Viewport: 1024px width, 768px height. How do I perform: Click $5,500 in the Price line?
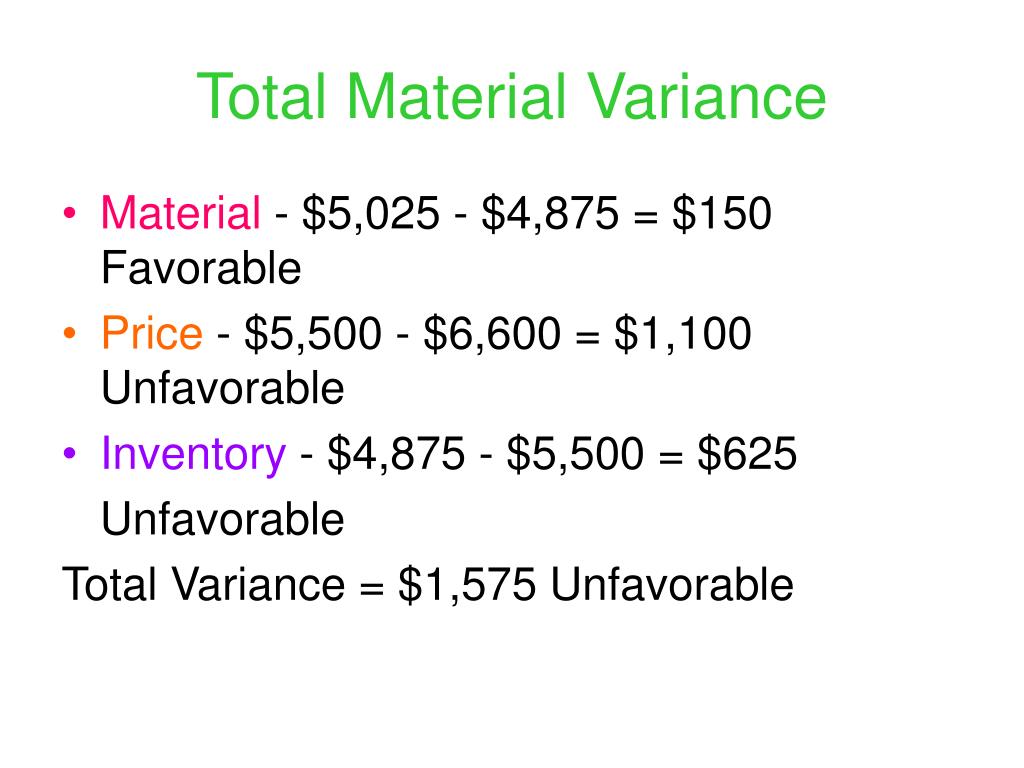[x=313, y=334]
